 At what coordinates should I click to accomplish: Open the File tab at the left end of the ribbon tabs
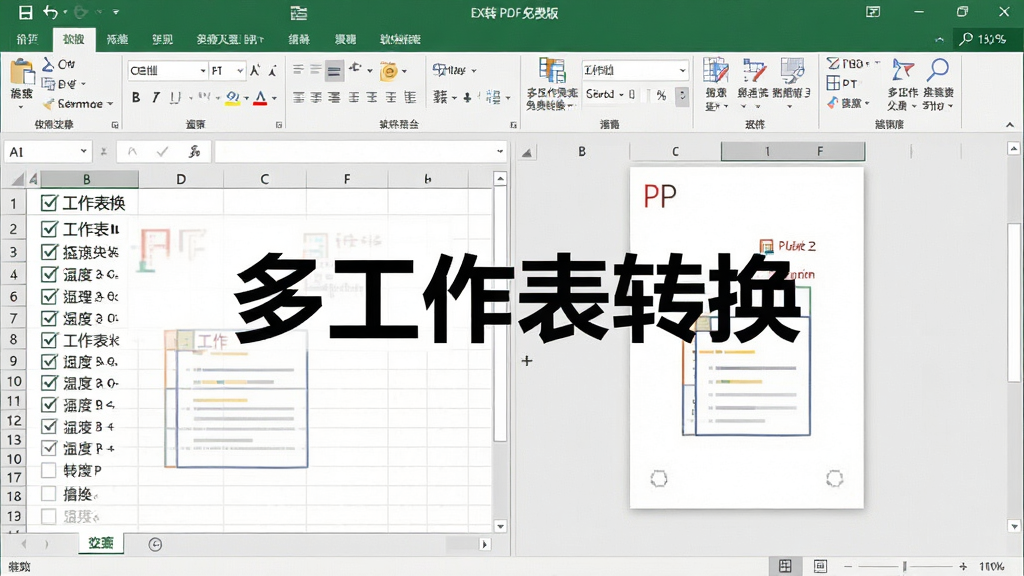[x=27, y=39]
